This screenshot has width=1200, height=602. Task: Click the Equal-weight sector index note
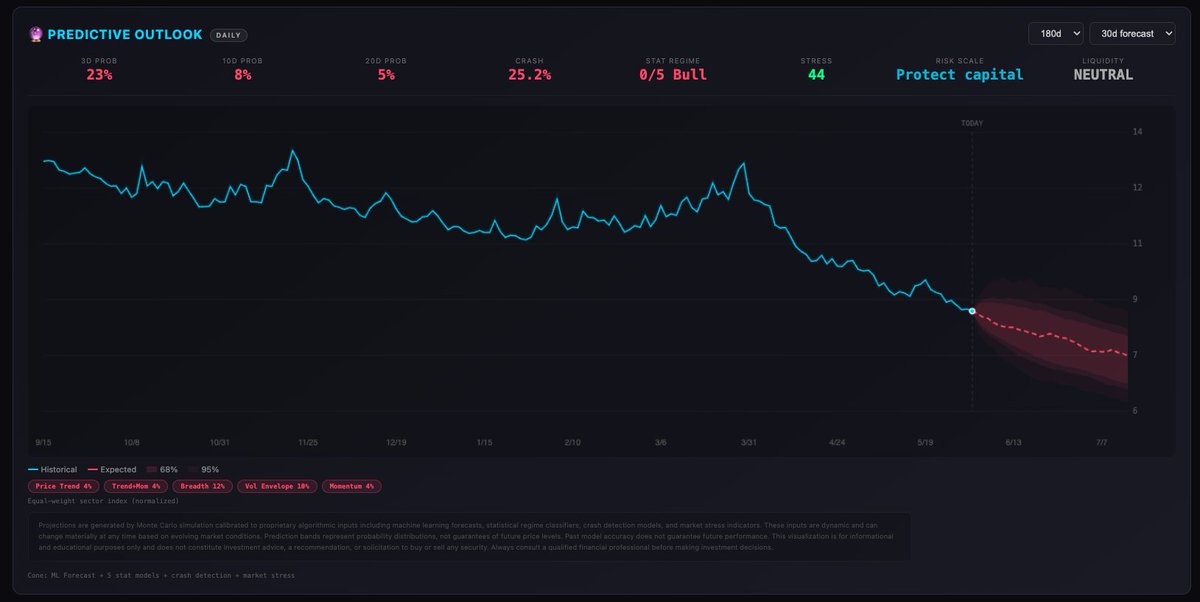[104, 500]
